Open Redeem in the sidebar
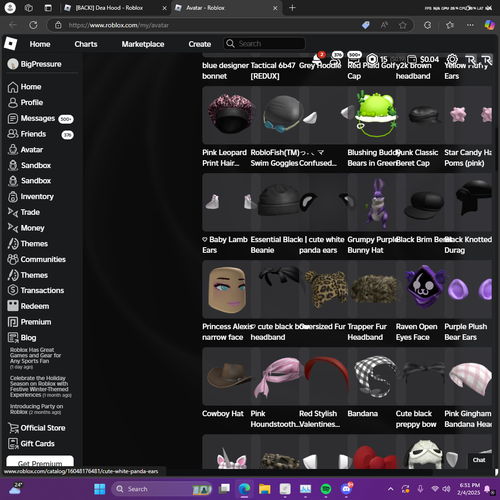500x500 pixels. click(x=28, y=306)
